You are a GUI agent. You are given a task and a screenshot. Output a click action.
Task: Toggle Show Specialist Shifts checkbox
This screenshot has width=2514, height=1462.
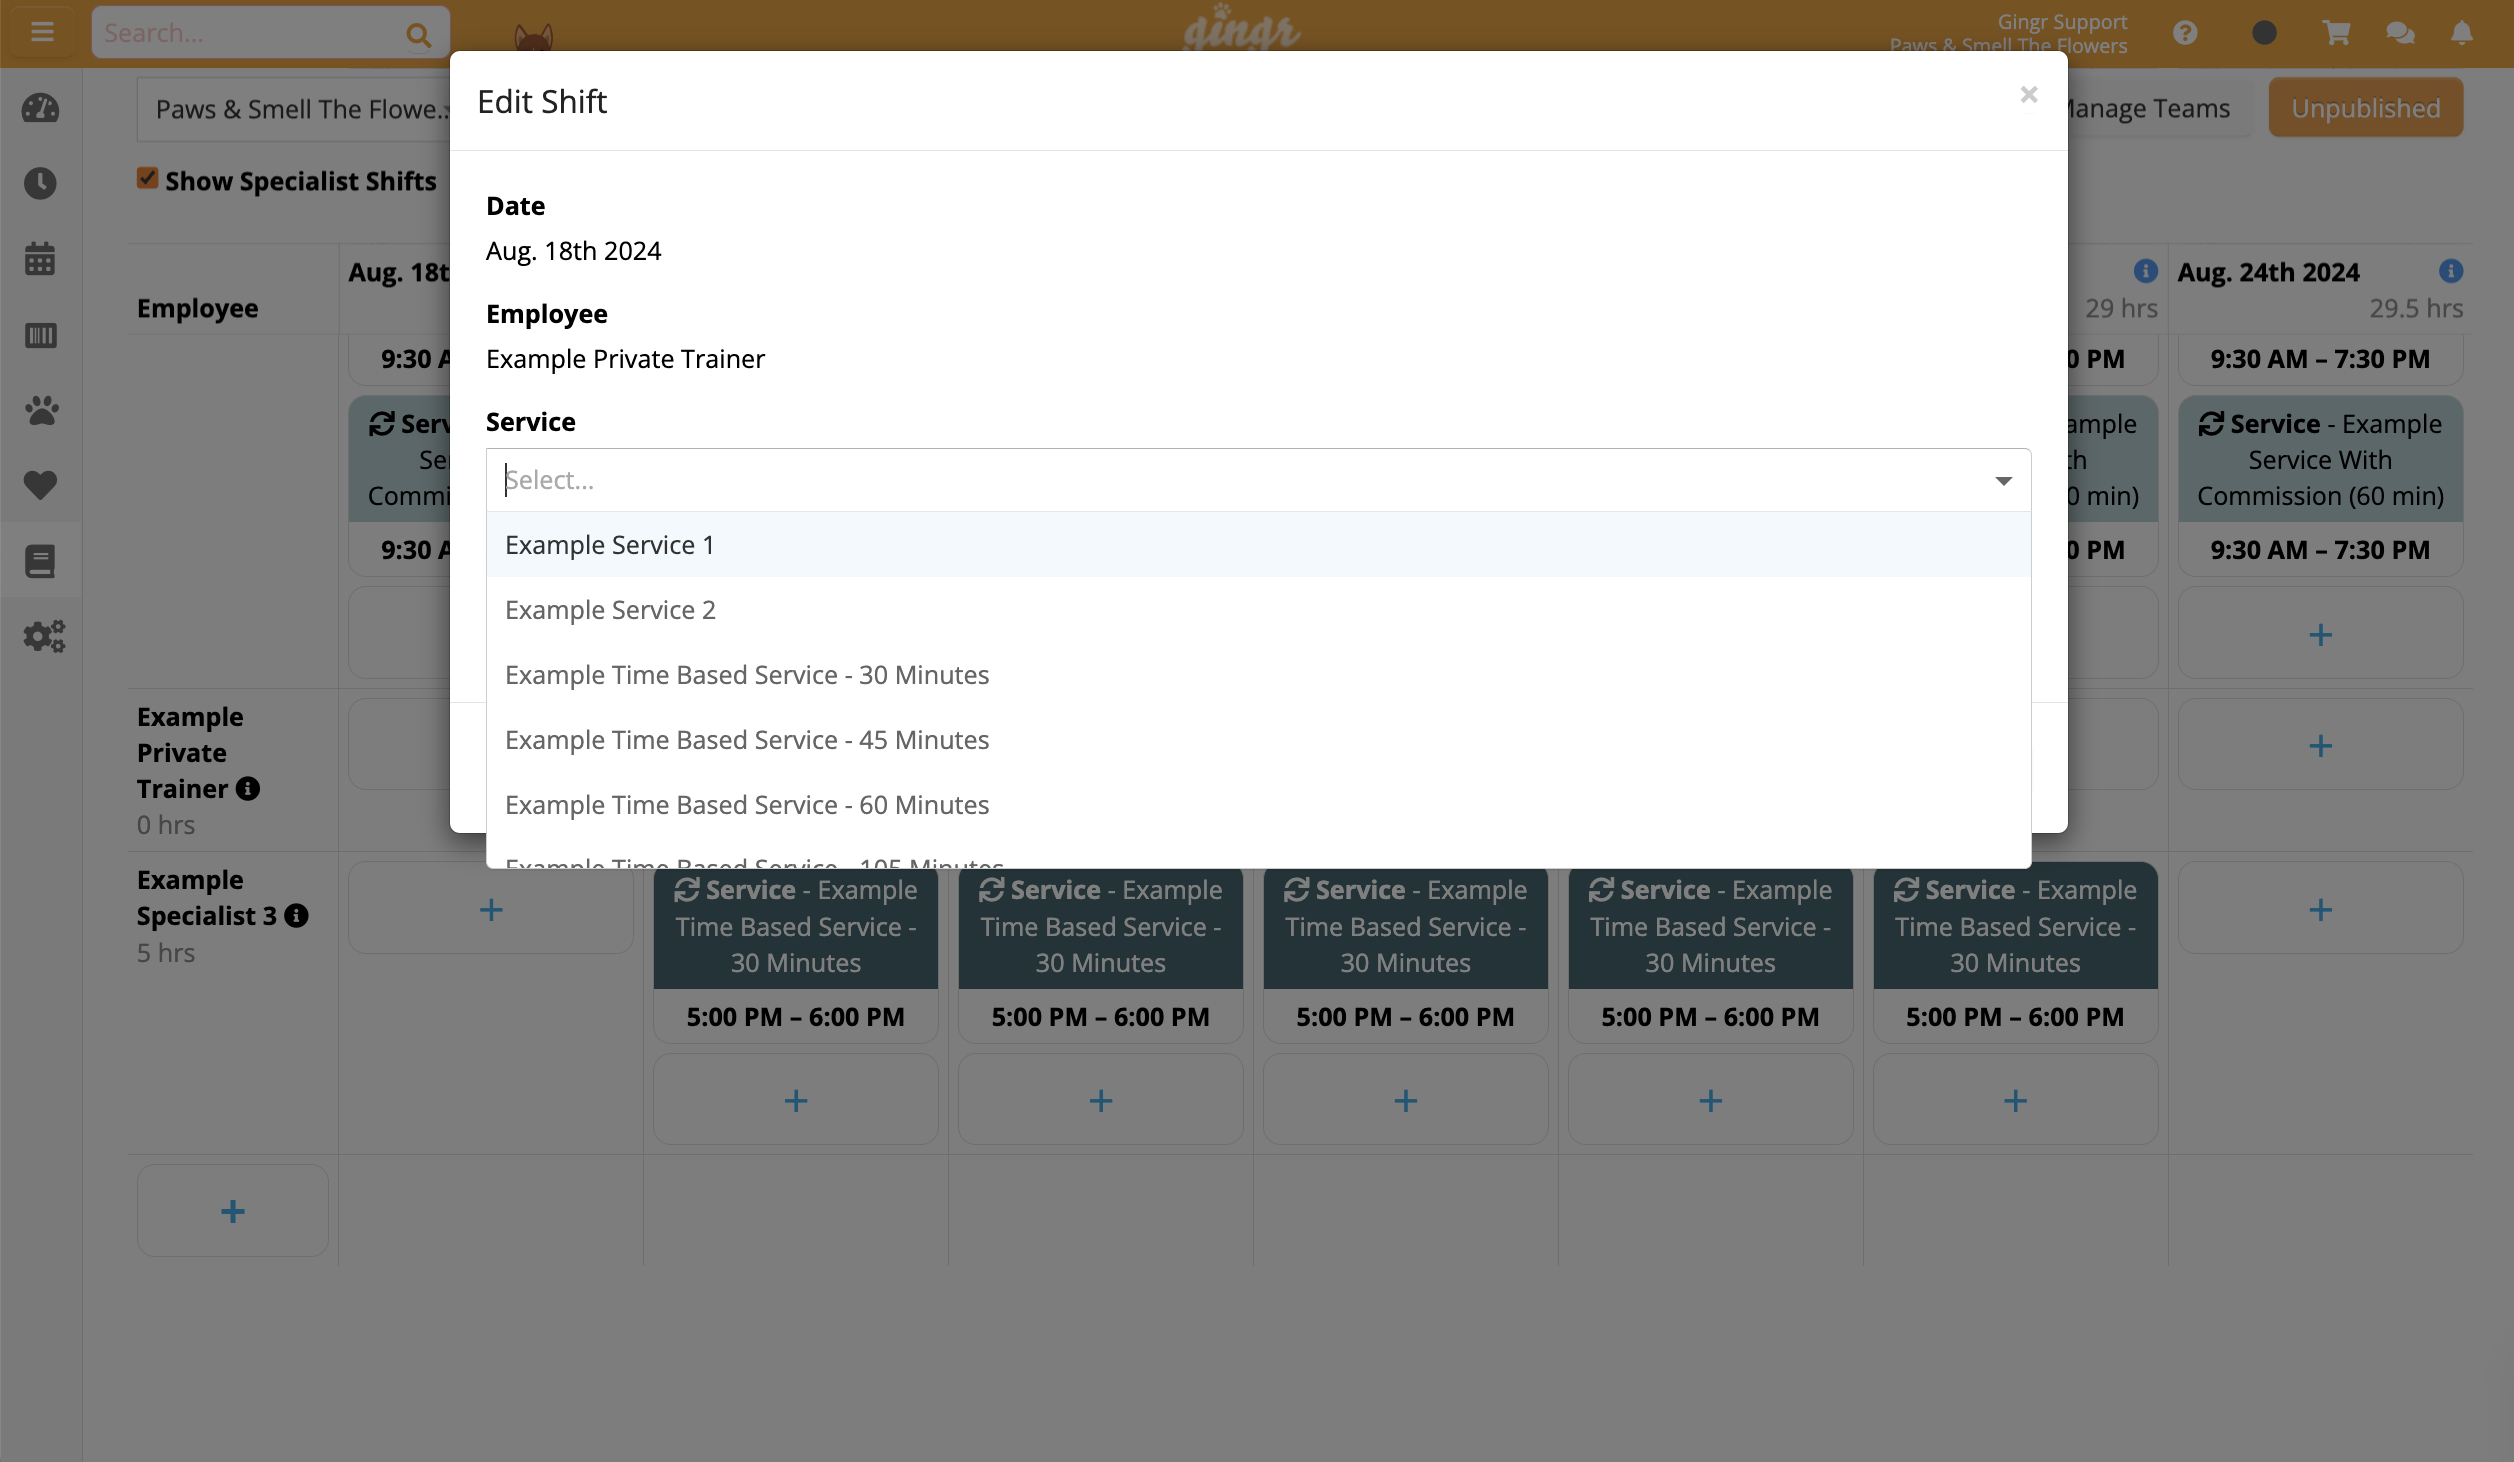click(x=148, y=179)
